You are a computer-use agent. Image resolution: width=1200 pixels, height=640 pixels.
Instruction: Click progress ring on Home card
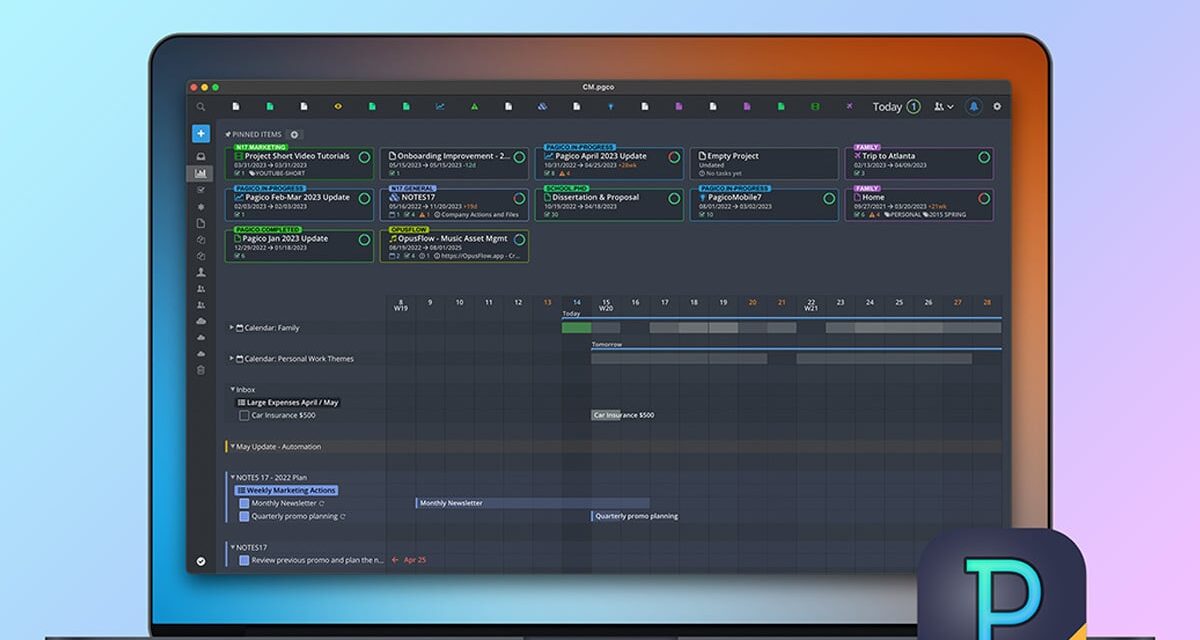(984, 199)
